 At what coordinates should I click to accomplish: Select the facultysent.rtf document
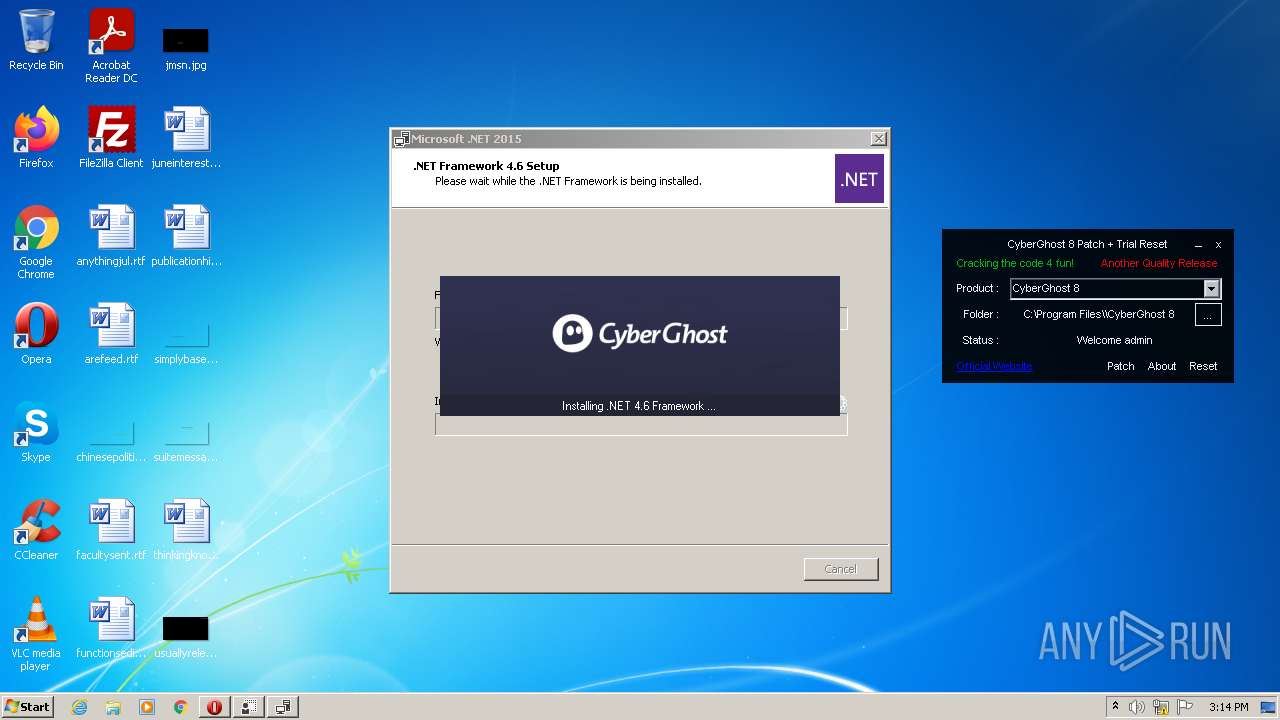[111, 530]
